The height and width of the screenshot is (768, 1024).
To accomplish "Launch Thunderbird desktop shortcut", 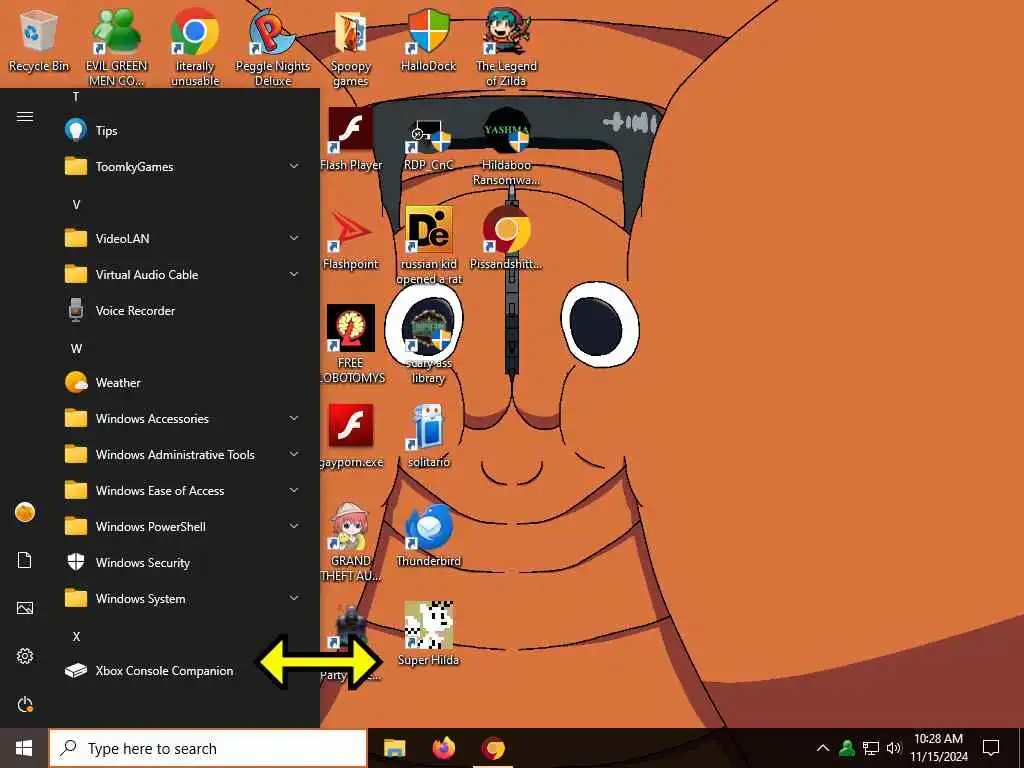I will (x=428, y=535).
